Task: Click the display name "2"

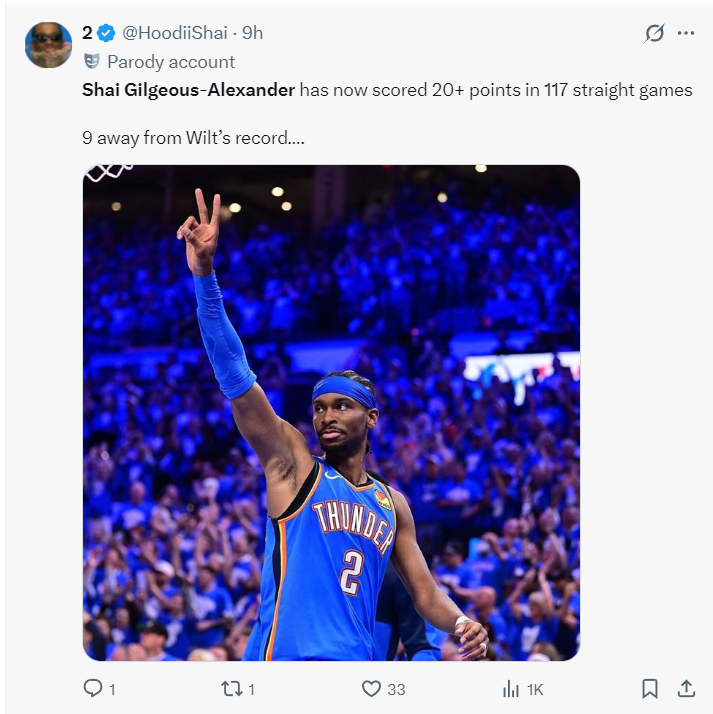Action: click(x=88, y=33)
